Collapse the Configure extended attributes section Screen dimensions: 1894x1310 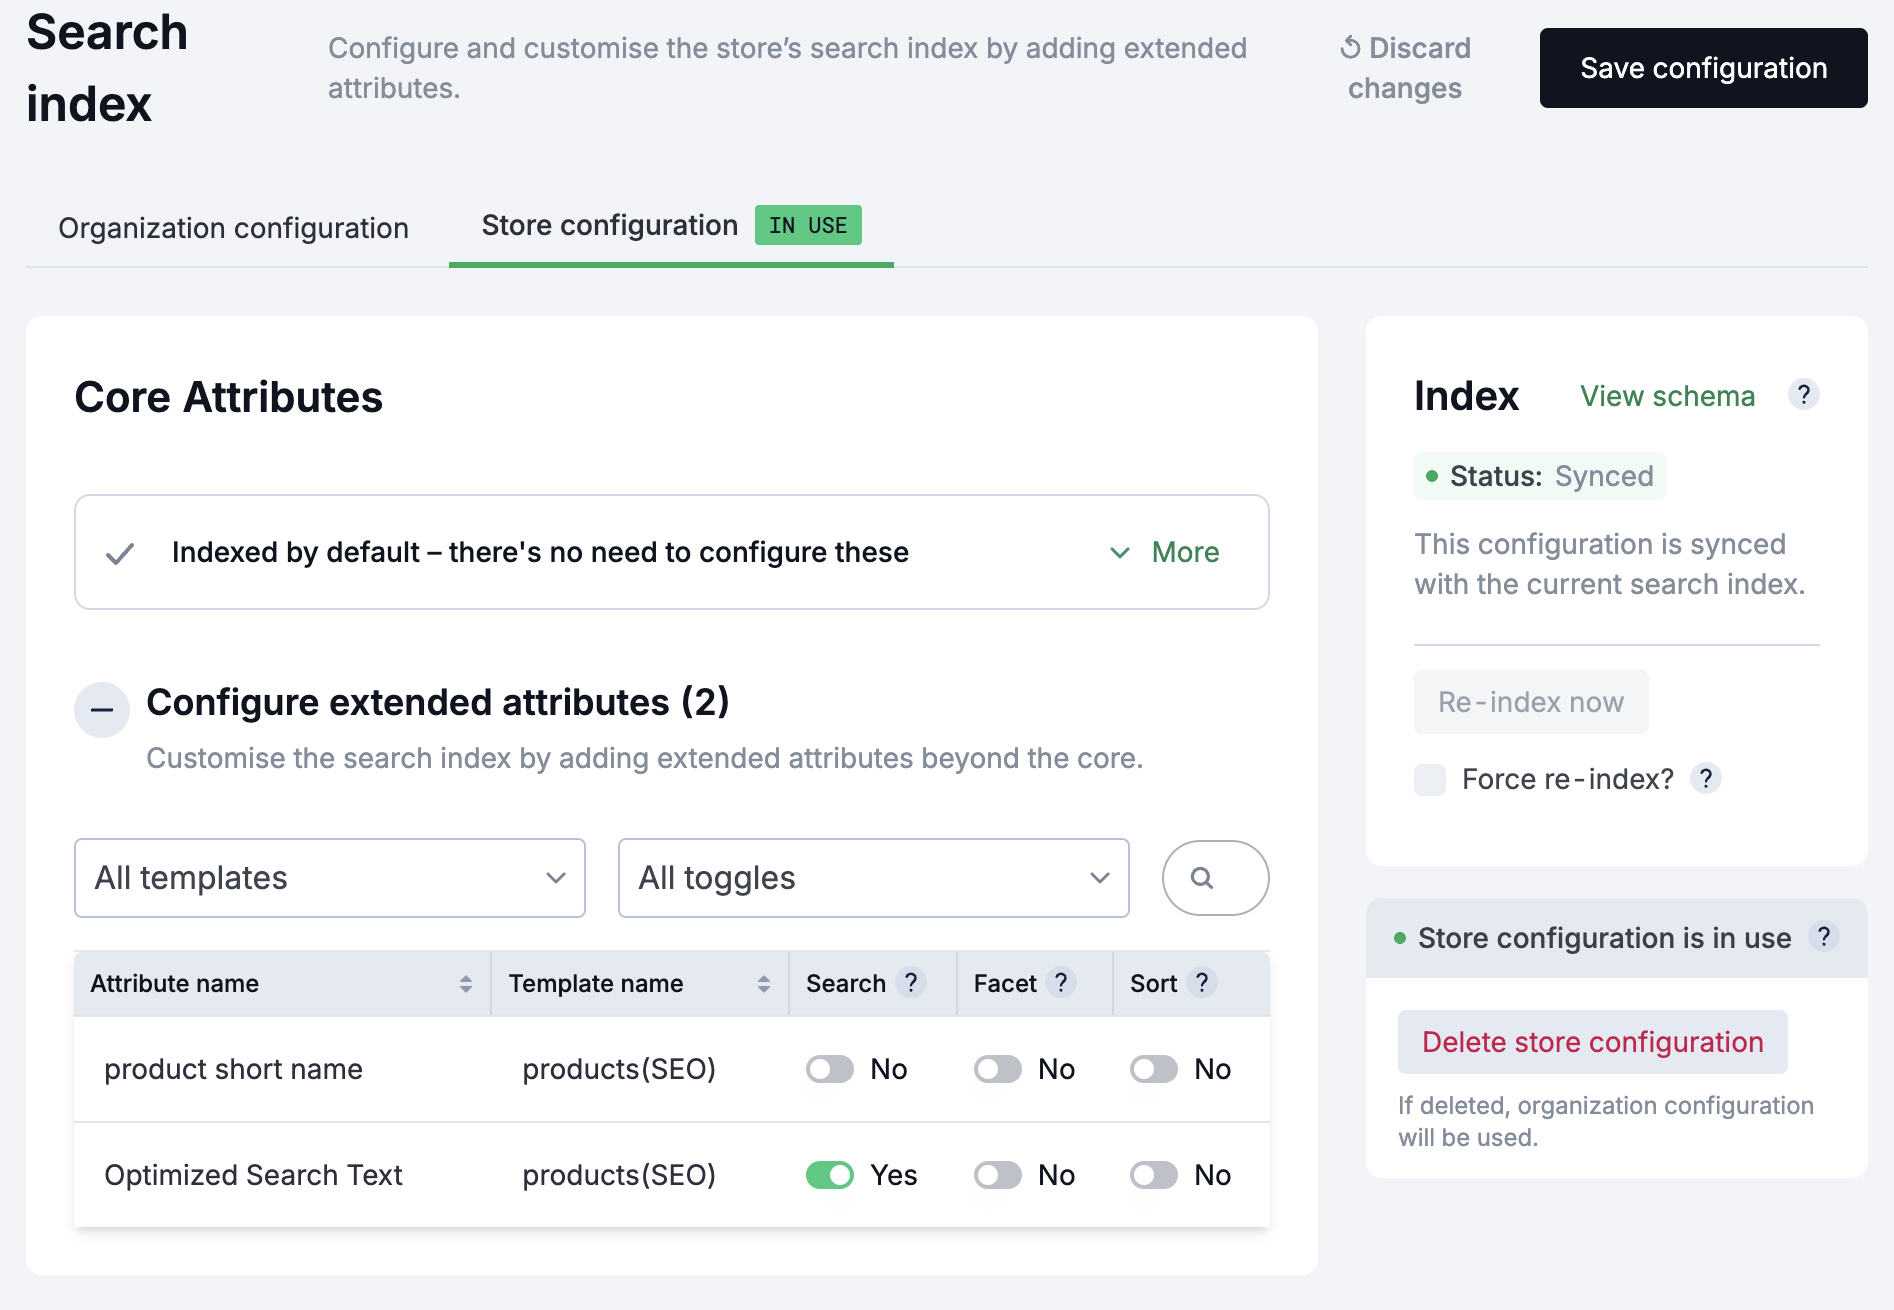pos(102,709)
